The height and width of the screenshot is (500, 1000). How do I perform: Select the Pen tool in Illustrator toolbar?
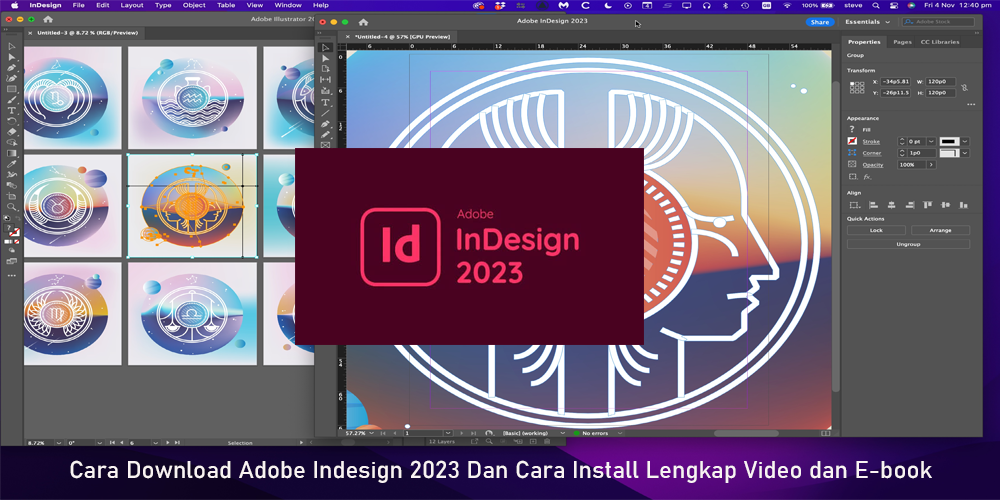[x=11, y=68]
